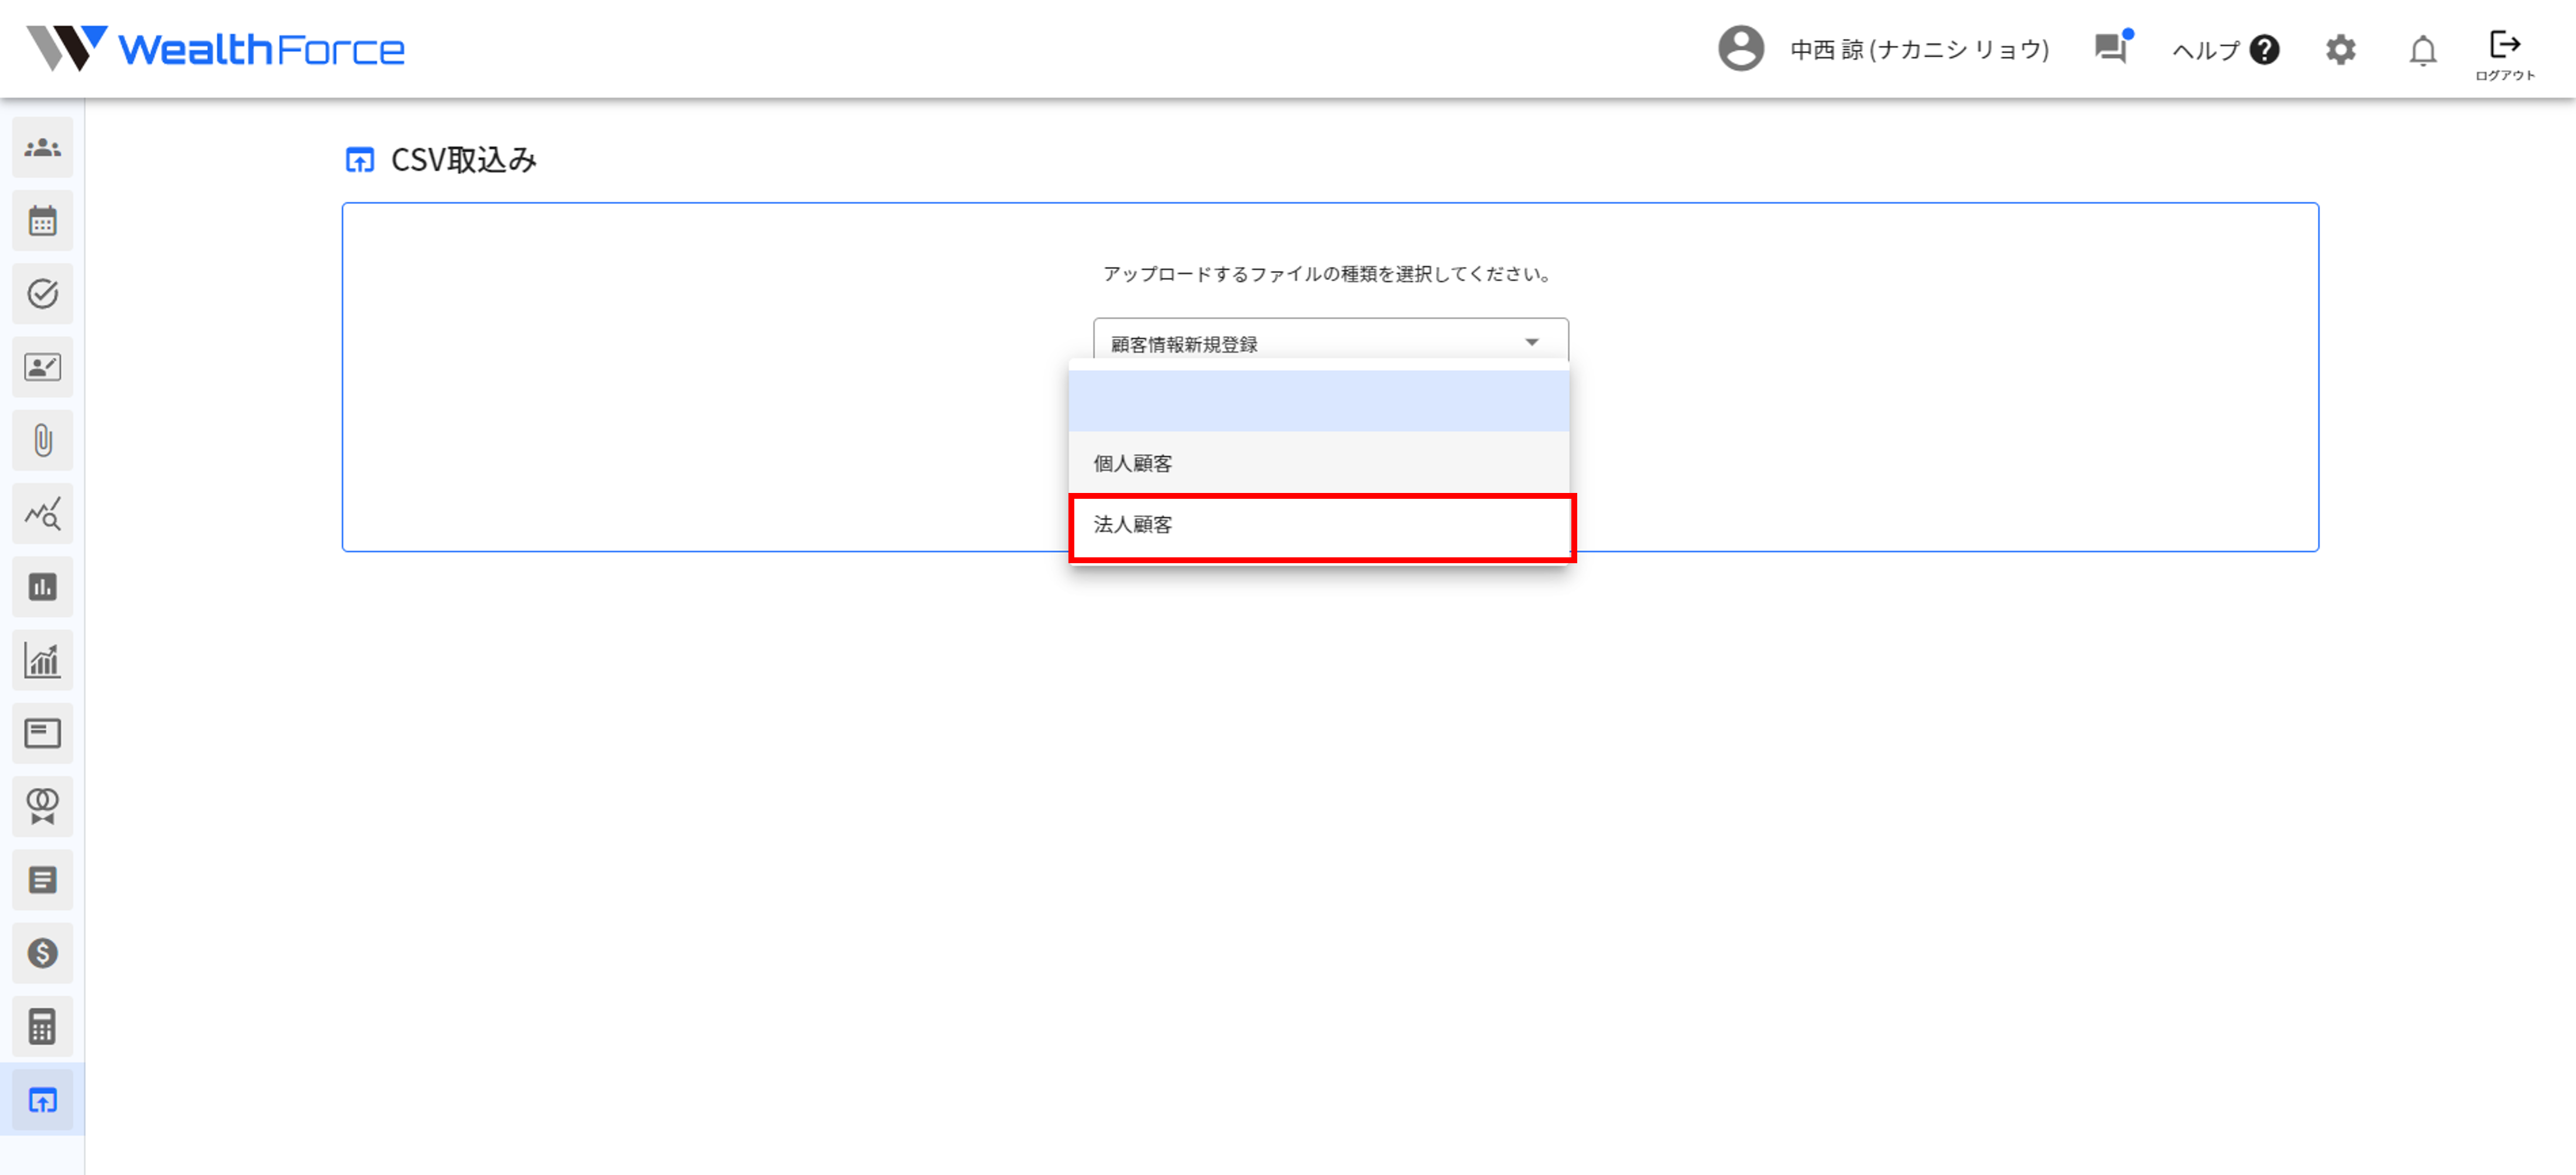Select 個人顧客 from the dropdown list
Viewport: 2576px width, 1175px height.
coord(1320,463)
